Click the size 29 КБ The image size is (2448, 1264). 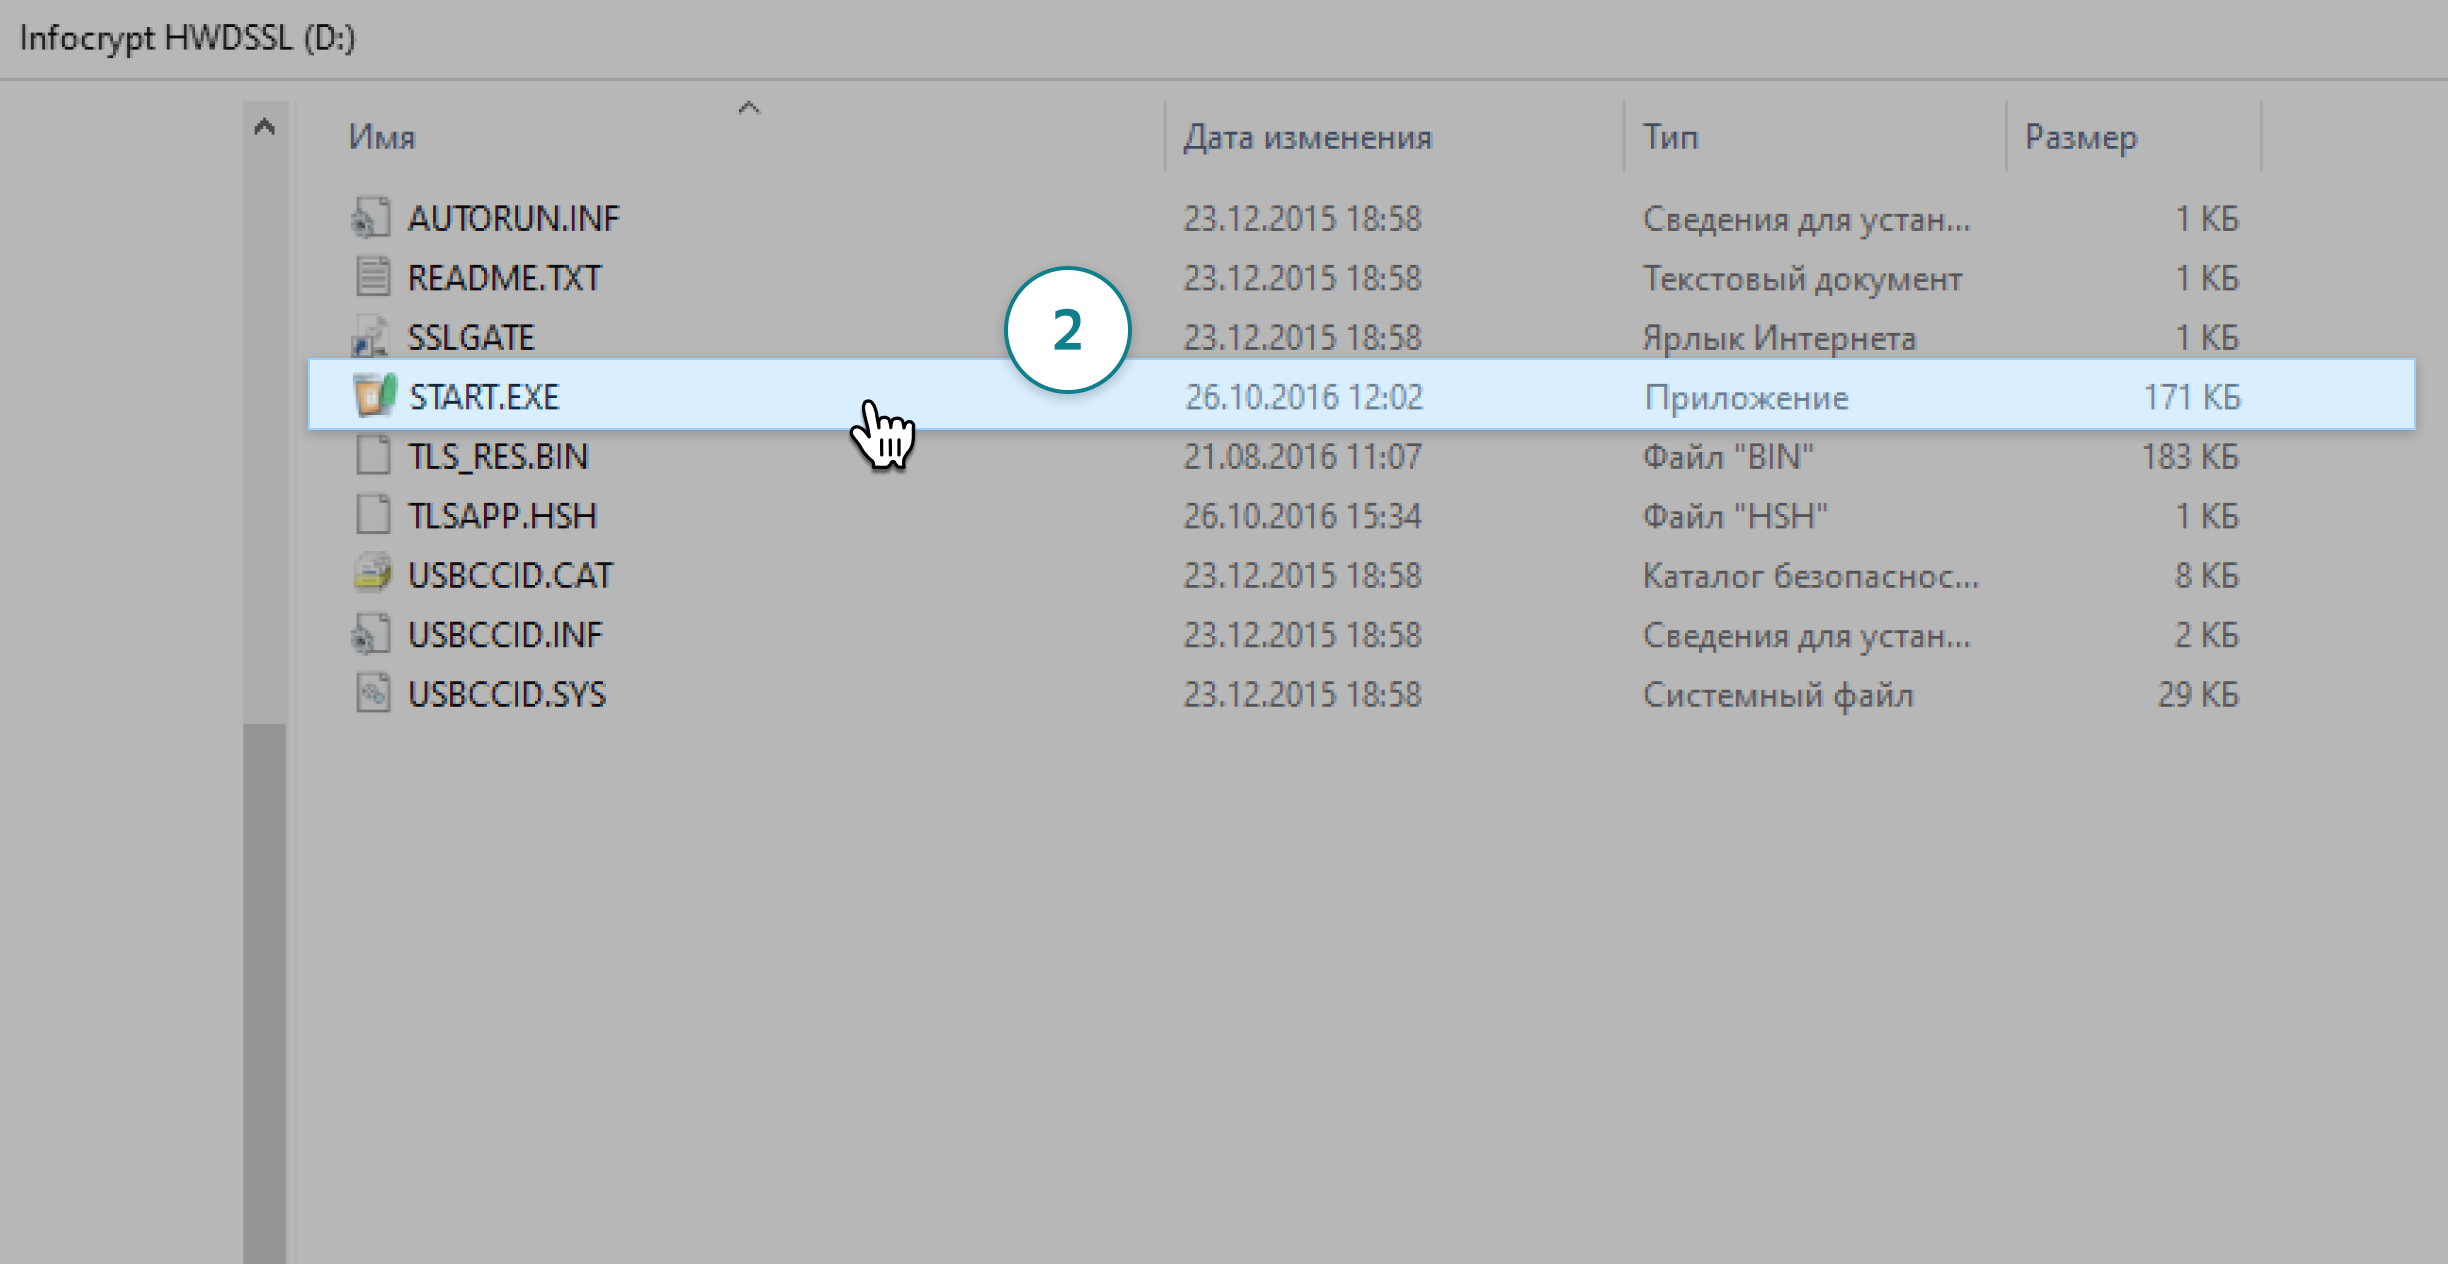(x=2198, y=694)
